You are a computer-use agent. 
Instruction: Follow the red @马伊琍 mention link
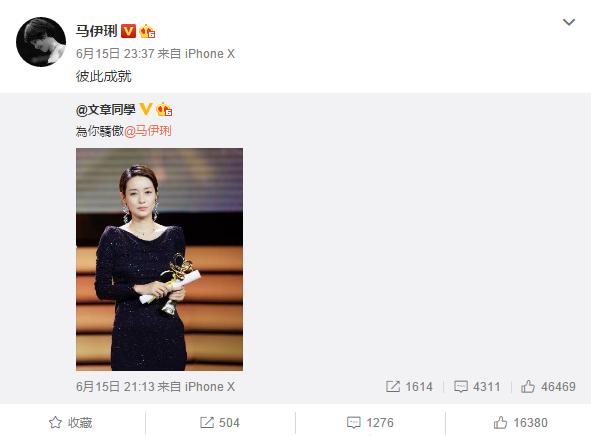[148, 131]
